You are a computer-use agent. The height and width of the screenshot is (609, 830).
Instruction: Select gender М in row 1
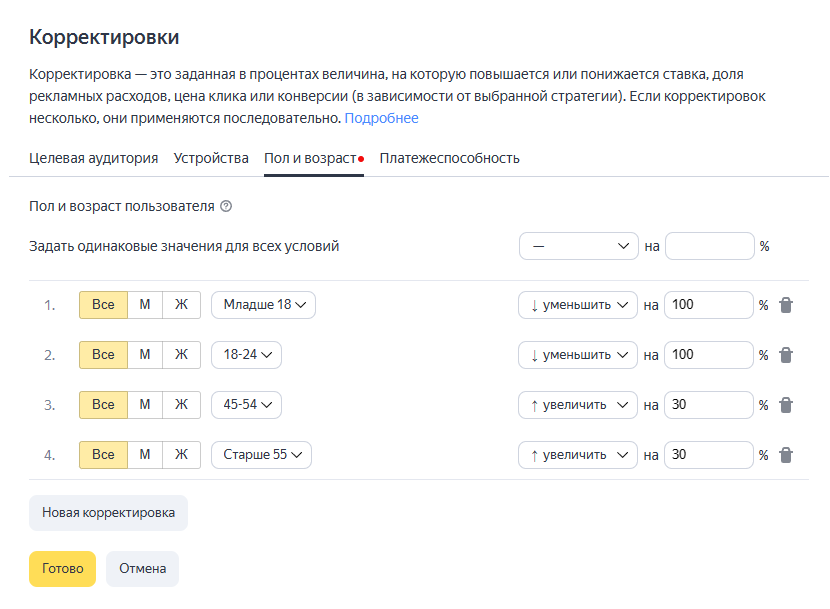click(145, 305)
